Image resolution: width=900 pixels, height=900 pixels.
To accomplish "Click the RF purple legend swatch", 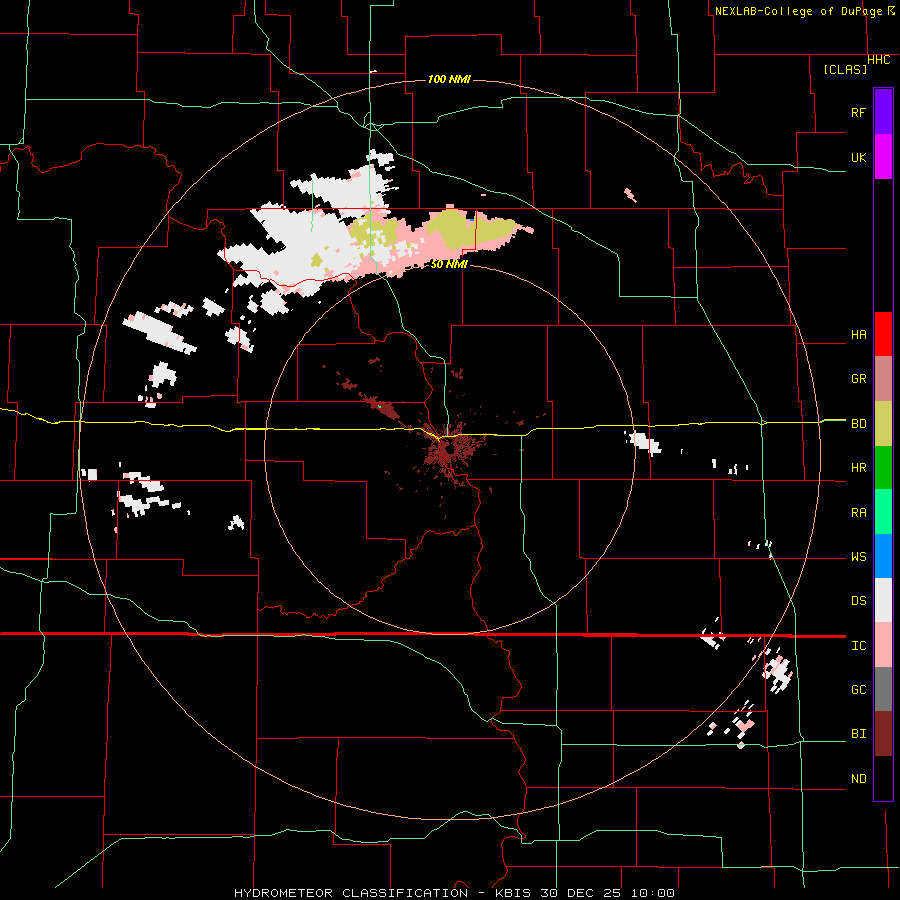I will click(x=883, y=112).
